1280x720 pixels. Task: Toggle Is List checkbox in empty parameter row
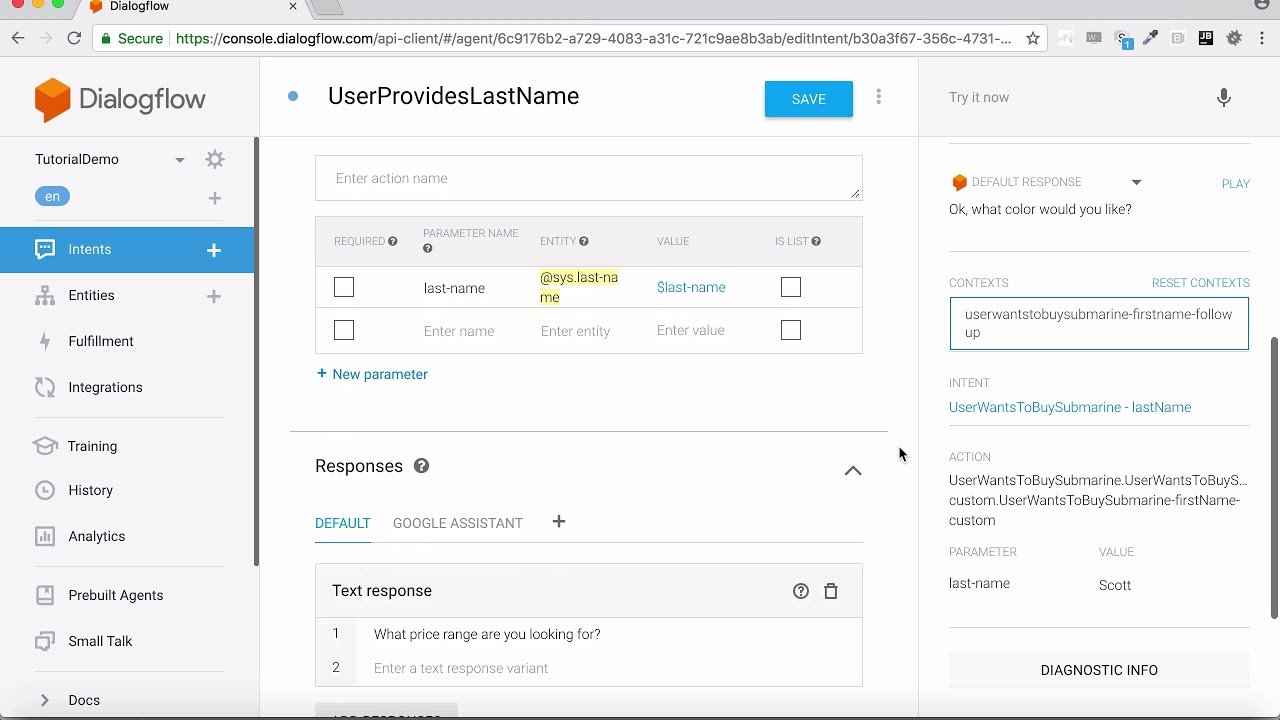(791, 330)
